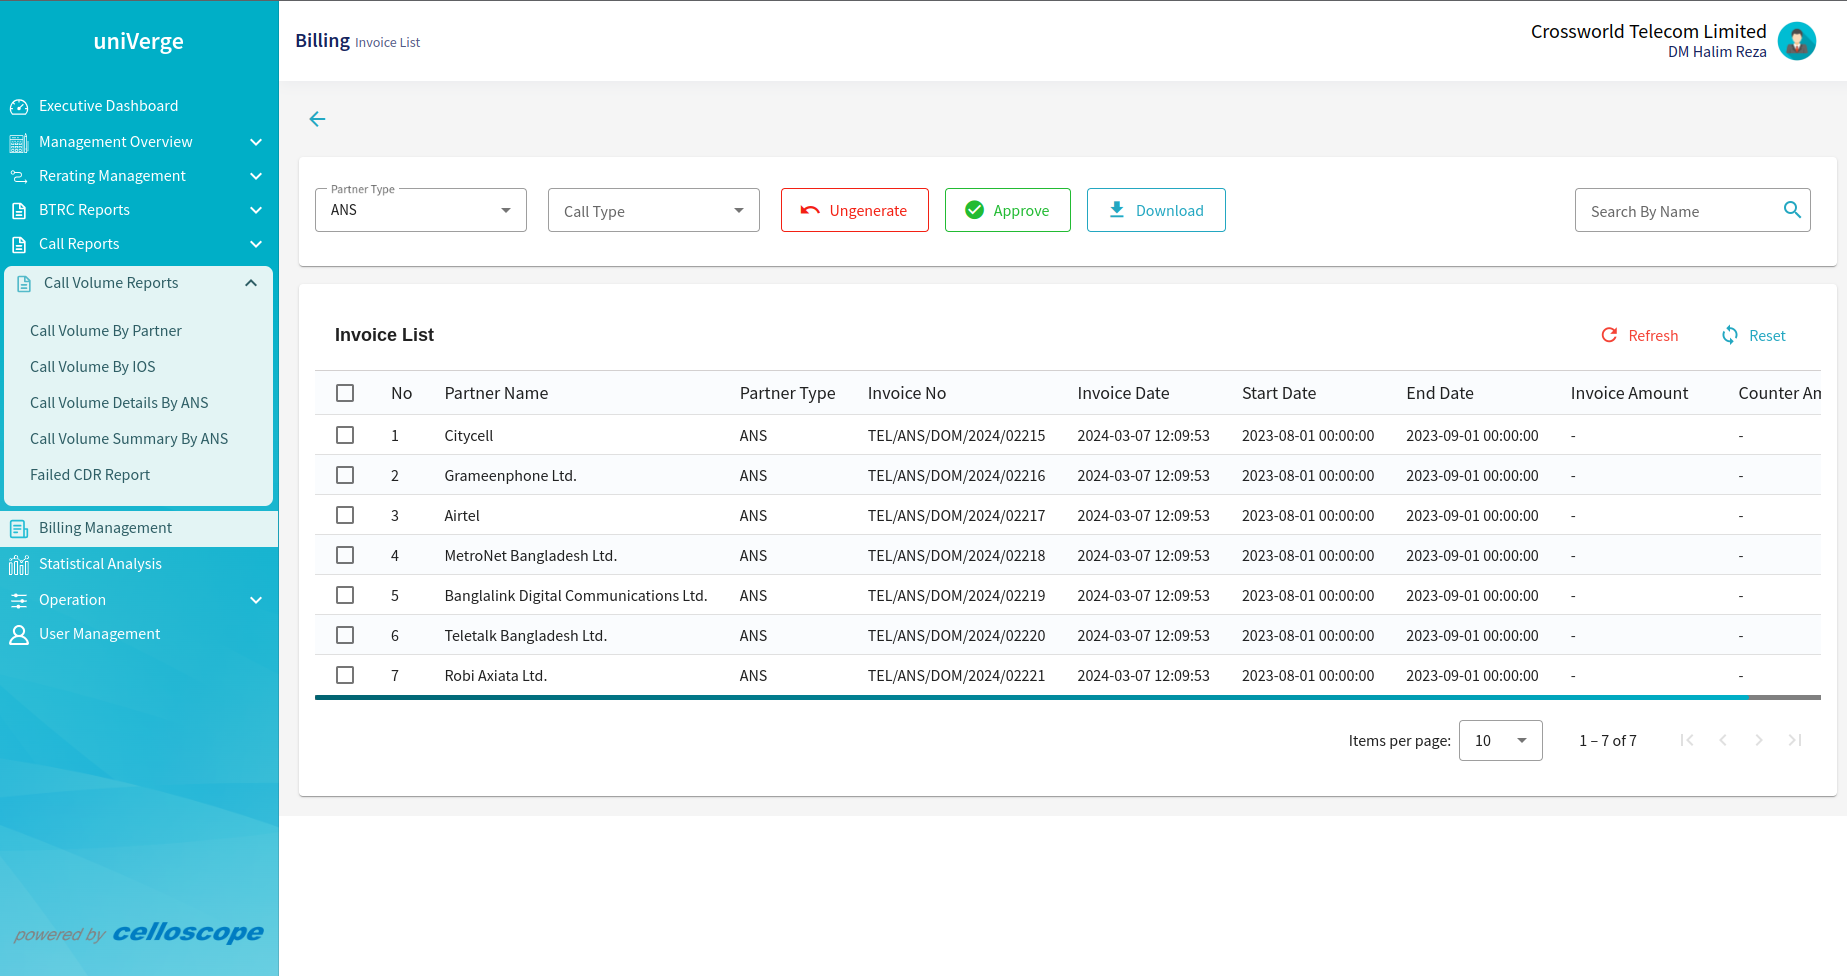Click the Call Volume Reports file icon
This screenshot has width=1847, height=976.
coord(24,283)
